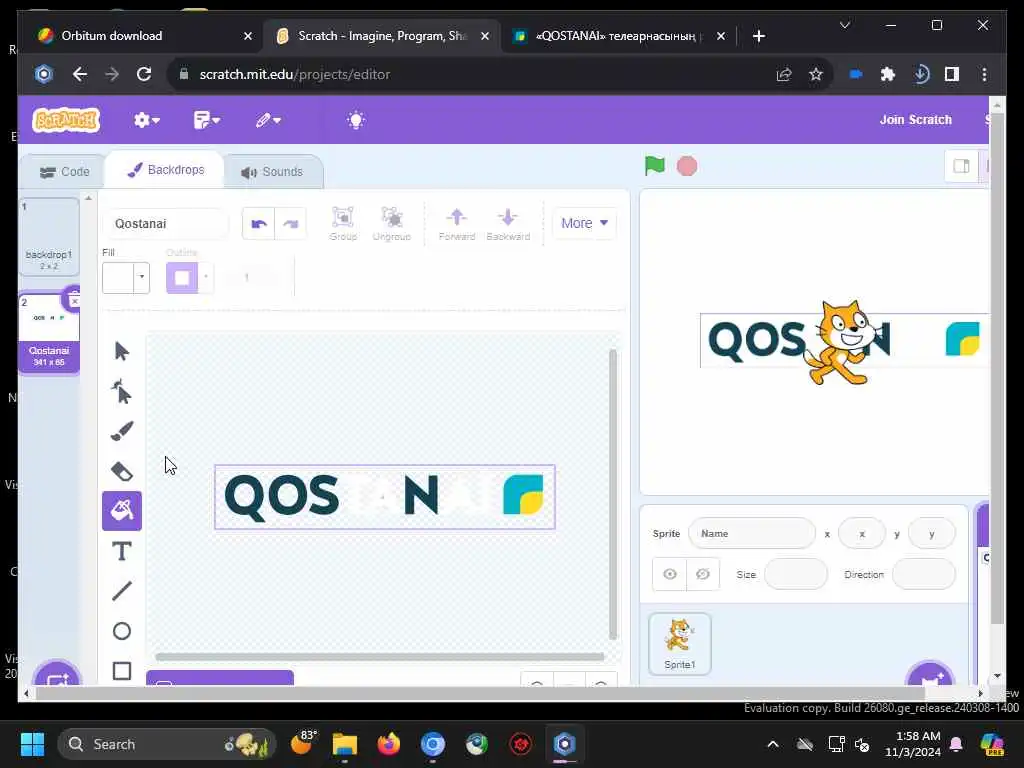Click the Convert to Bitmap purple button
1024x768 pixels.
(220, 678)
